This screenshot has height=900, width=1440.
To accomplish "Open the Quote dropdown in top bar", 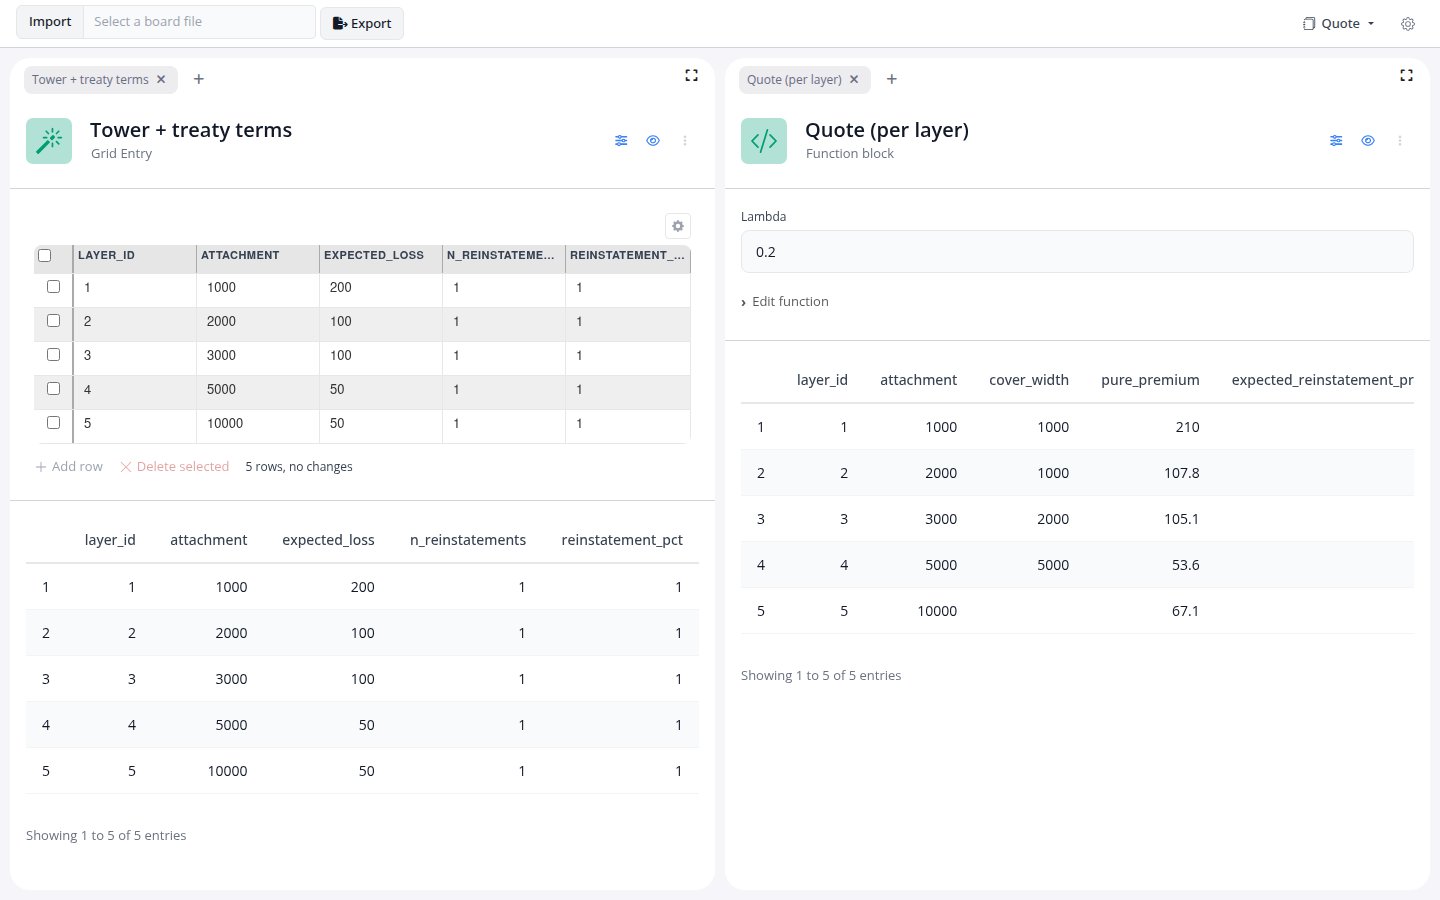I will tap(1339, 24).
